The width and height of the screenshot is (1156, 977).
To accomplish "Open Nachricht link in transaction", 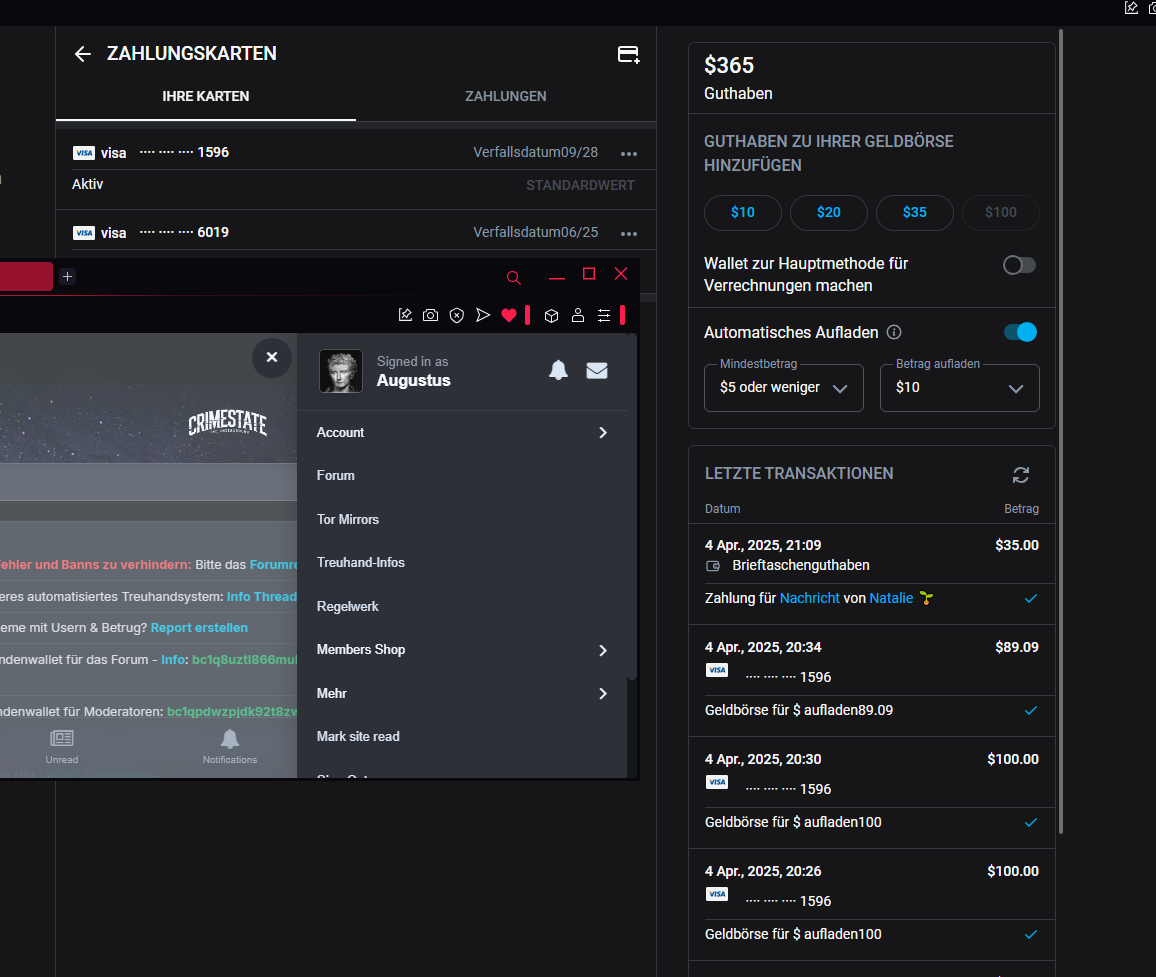I will [809, 598].
